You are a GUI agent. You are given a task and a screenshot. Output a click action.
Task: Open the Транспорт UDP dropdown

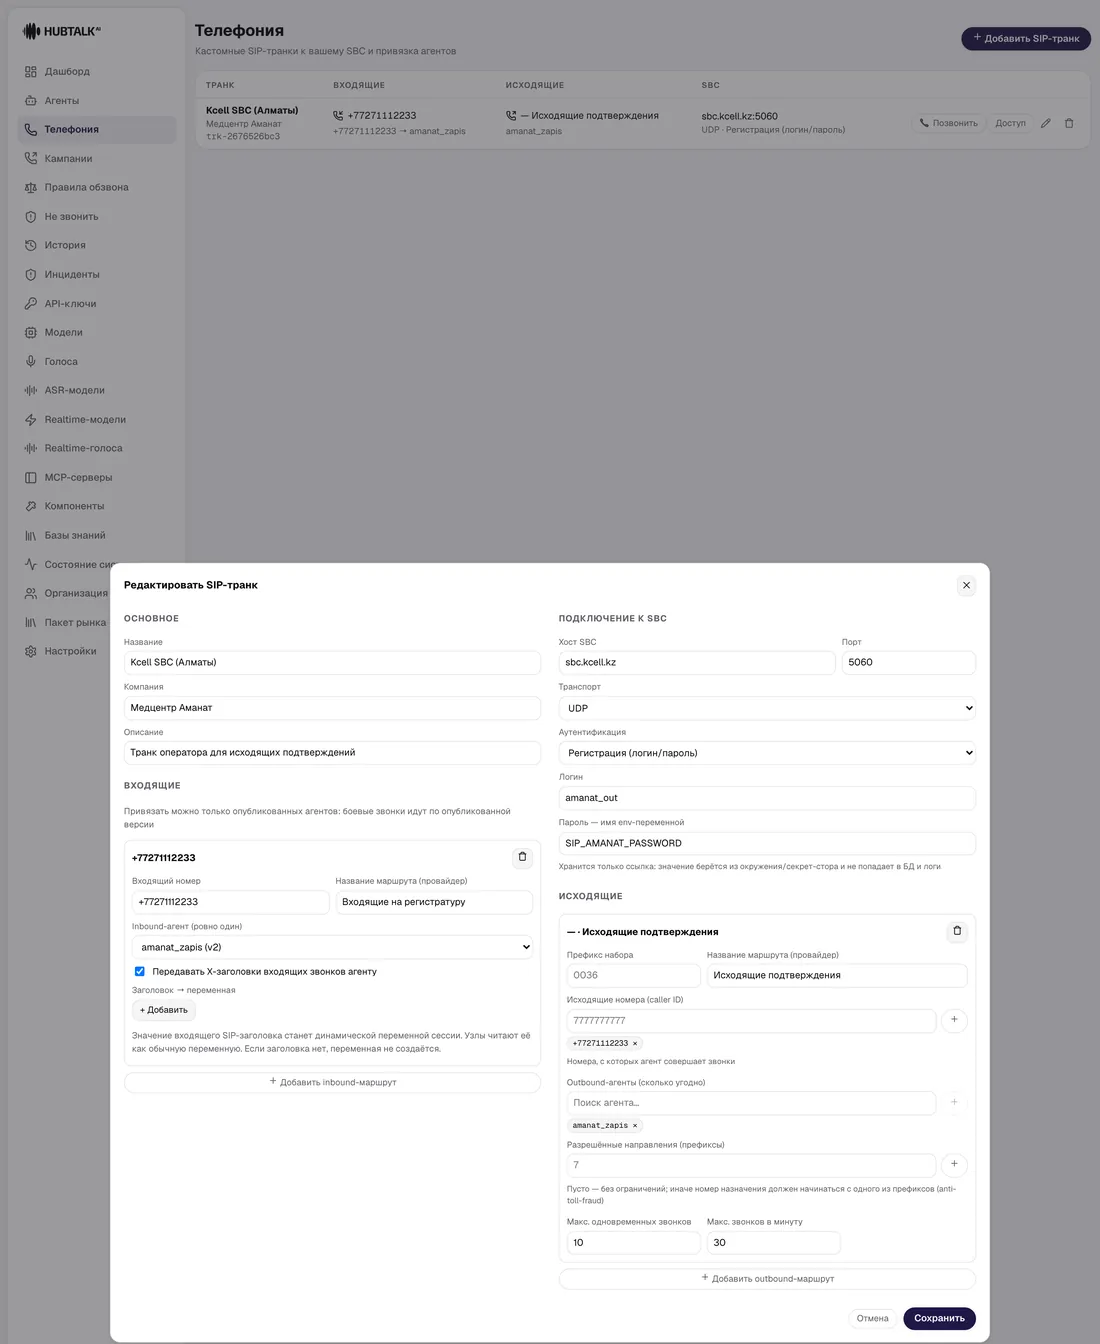pyautogui.click(x=767, y=709)
